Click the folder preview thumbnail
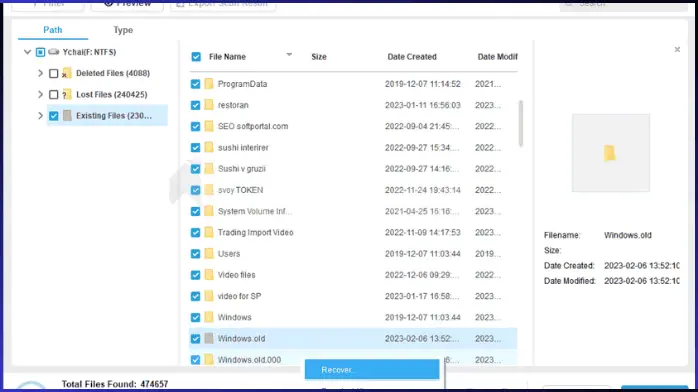 (610, 153)
